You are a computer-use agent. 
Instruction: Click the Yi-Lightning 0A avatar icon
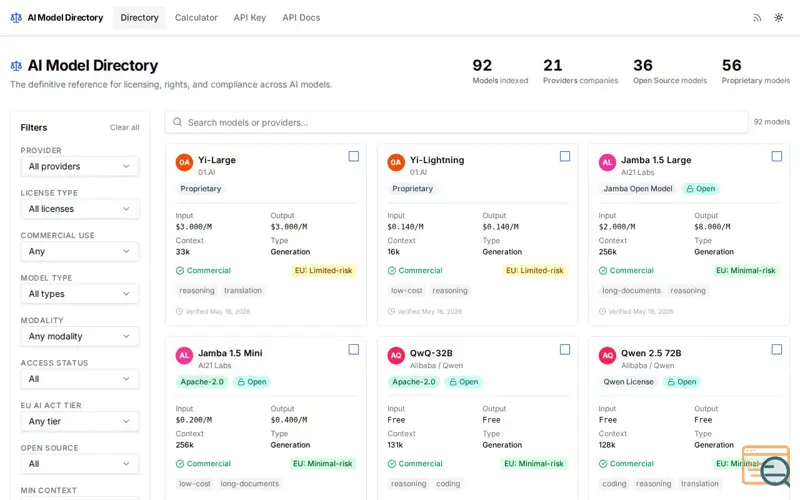pyautogui.click(x=396, y=162)
